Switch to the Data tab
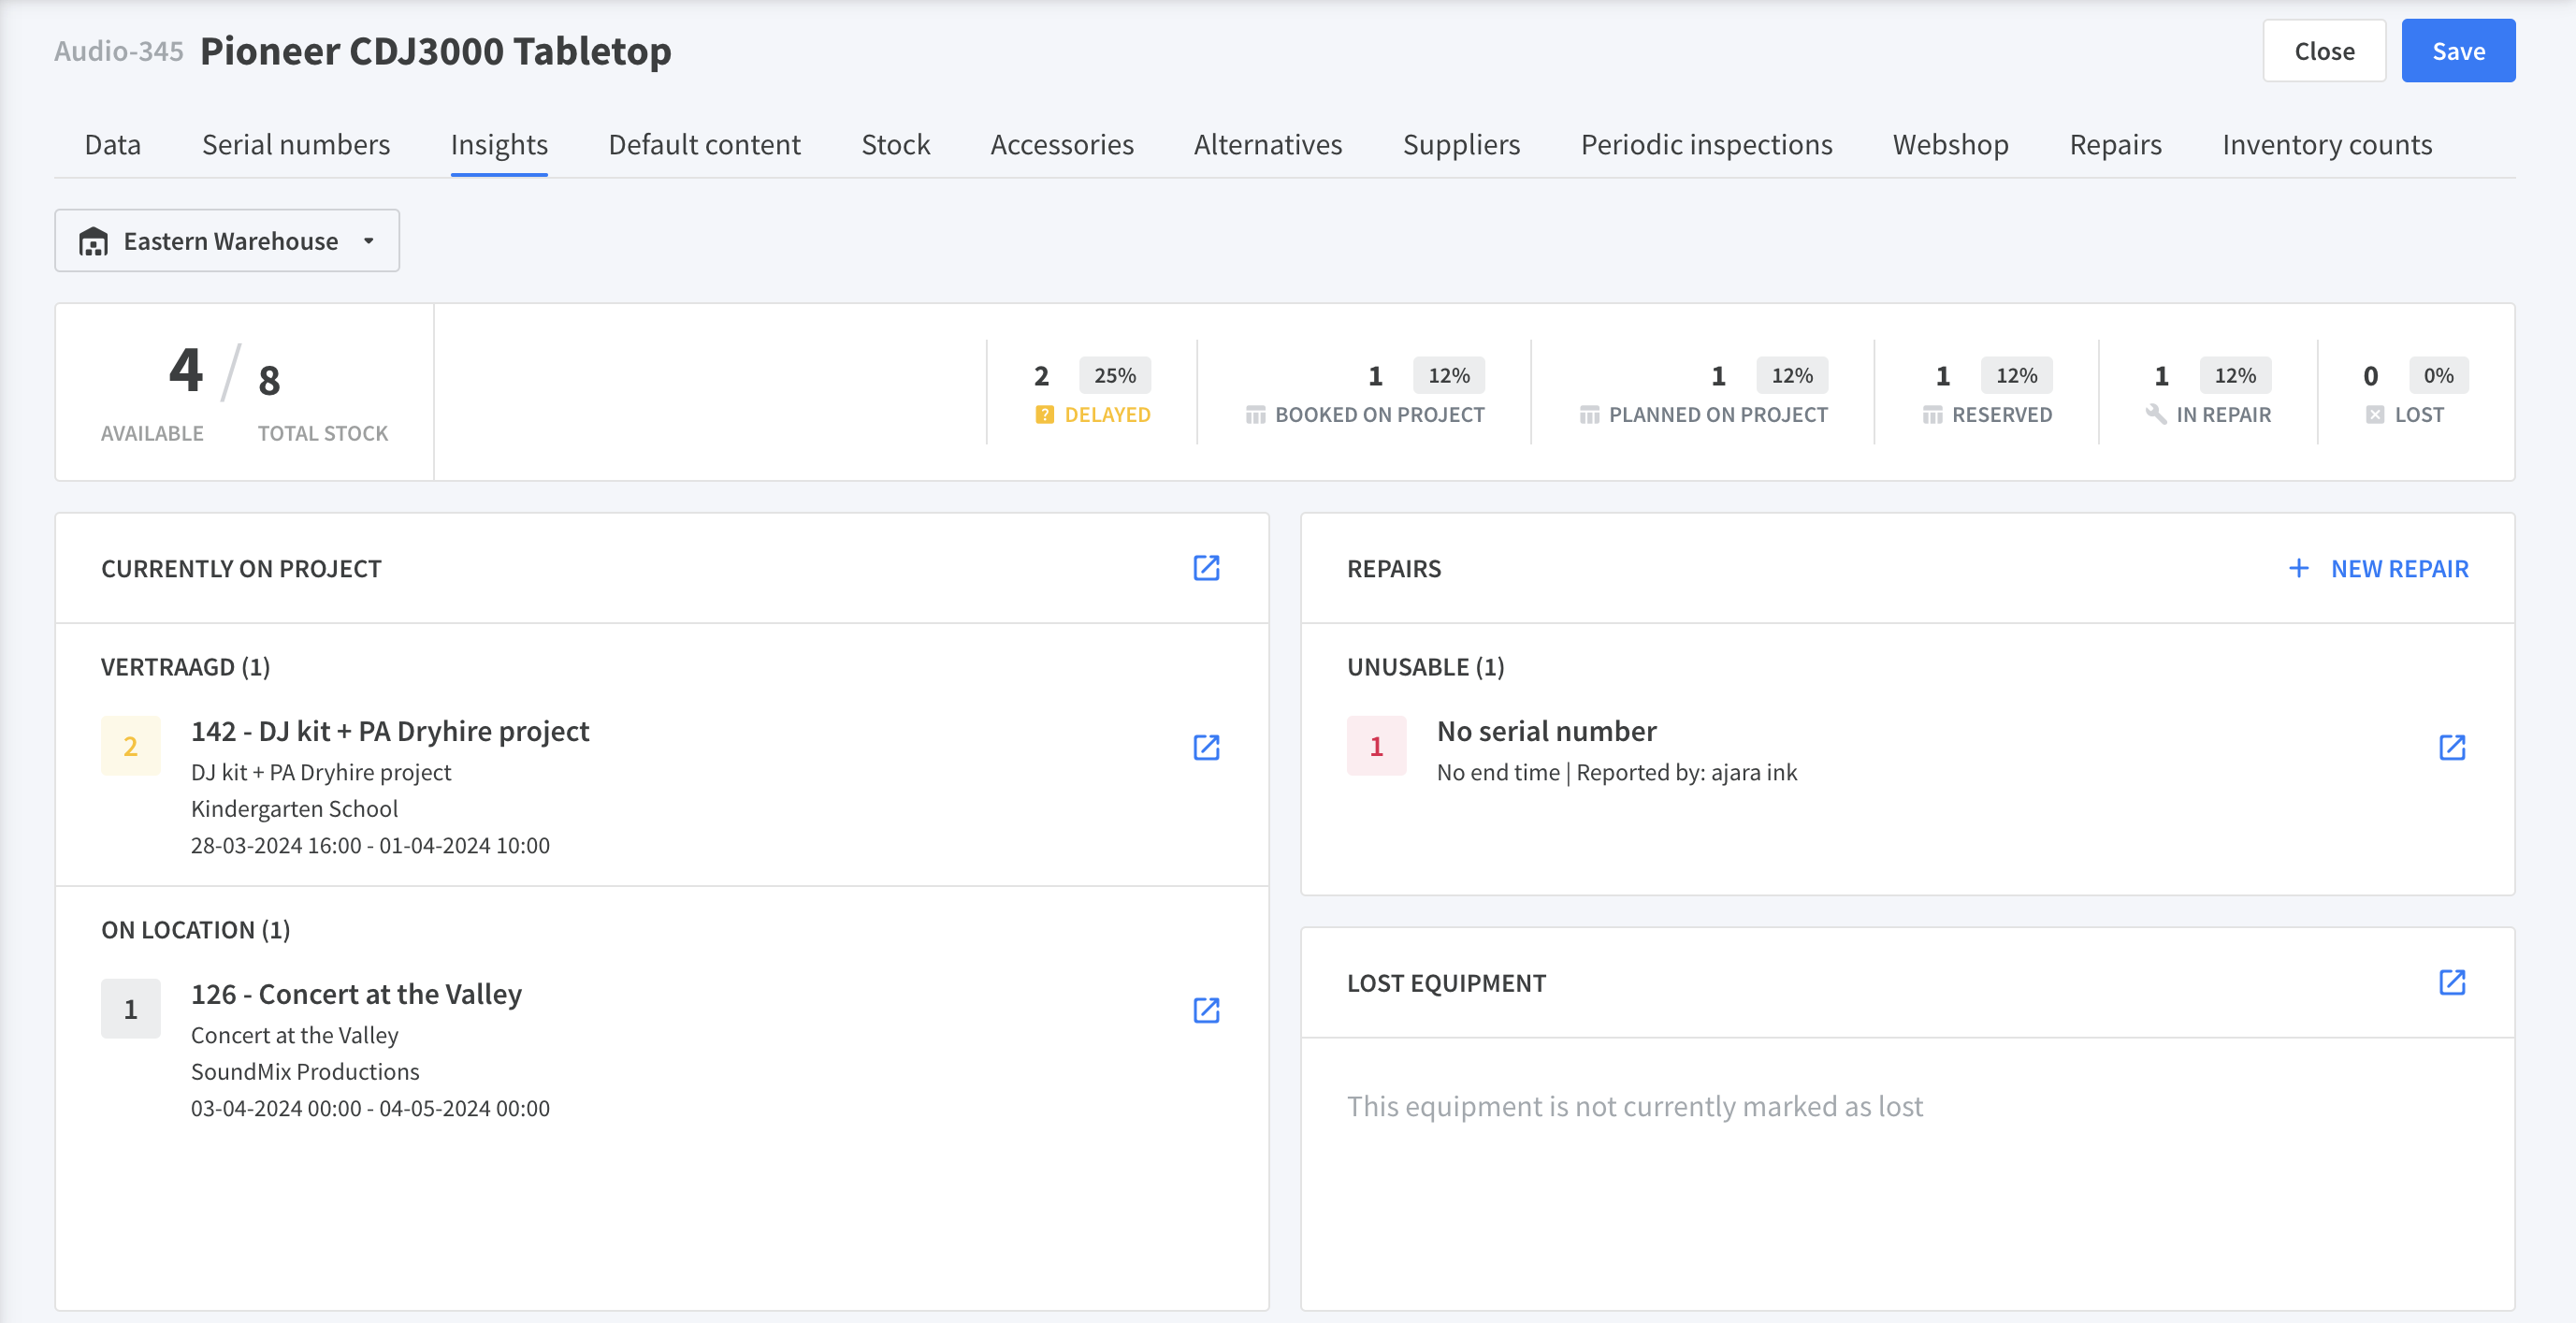 (113, 144)
